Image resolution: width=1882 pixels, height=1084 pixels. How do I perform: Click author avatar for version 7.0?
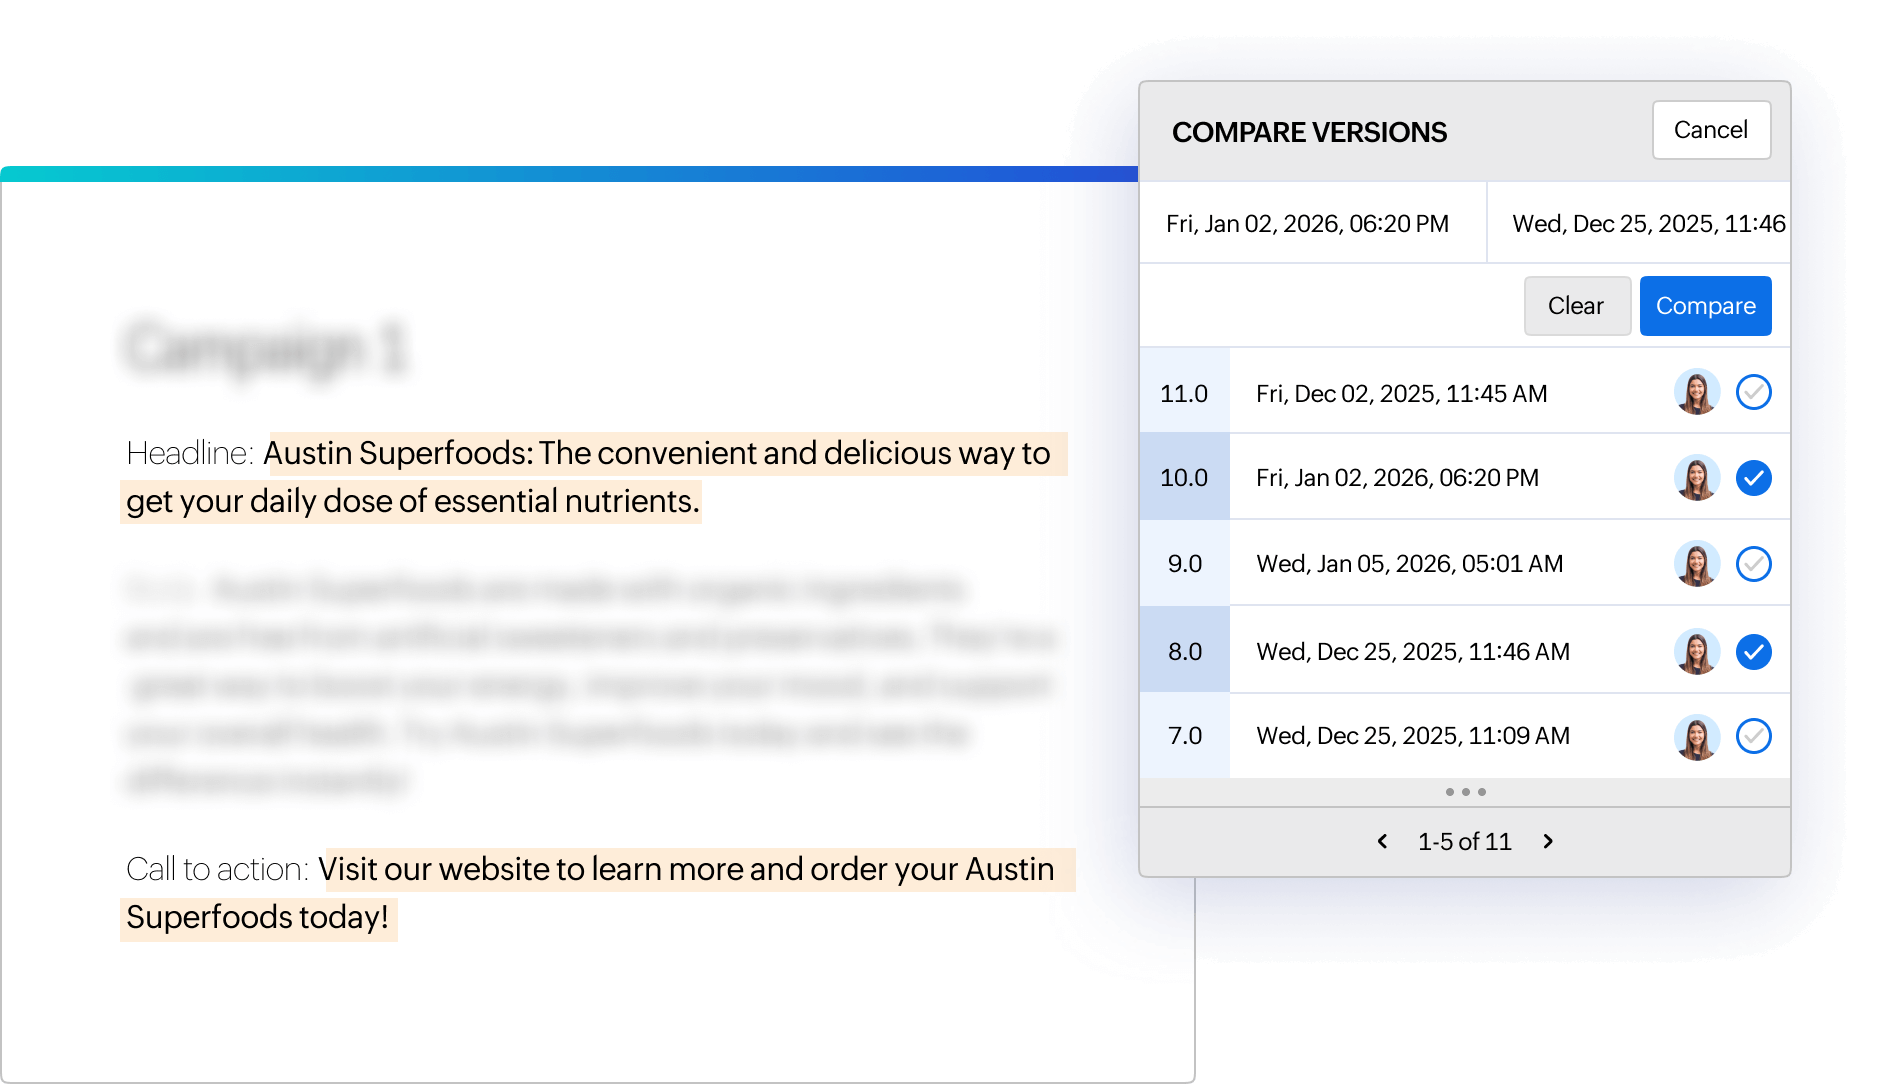(1696, 736)
